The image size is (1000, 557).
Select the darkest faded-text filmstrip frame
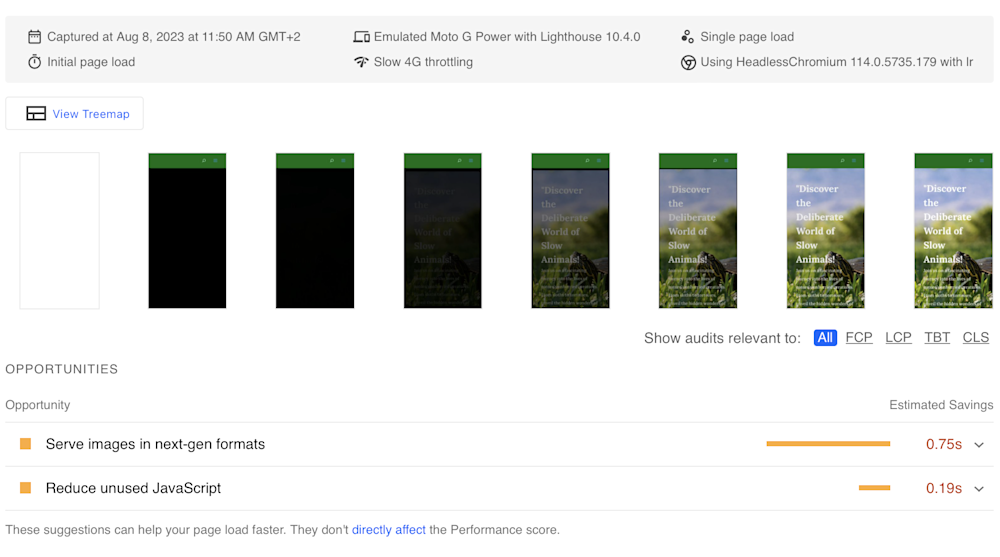pos(443,230)
